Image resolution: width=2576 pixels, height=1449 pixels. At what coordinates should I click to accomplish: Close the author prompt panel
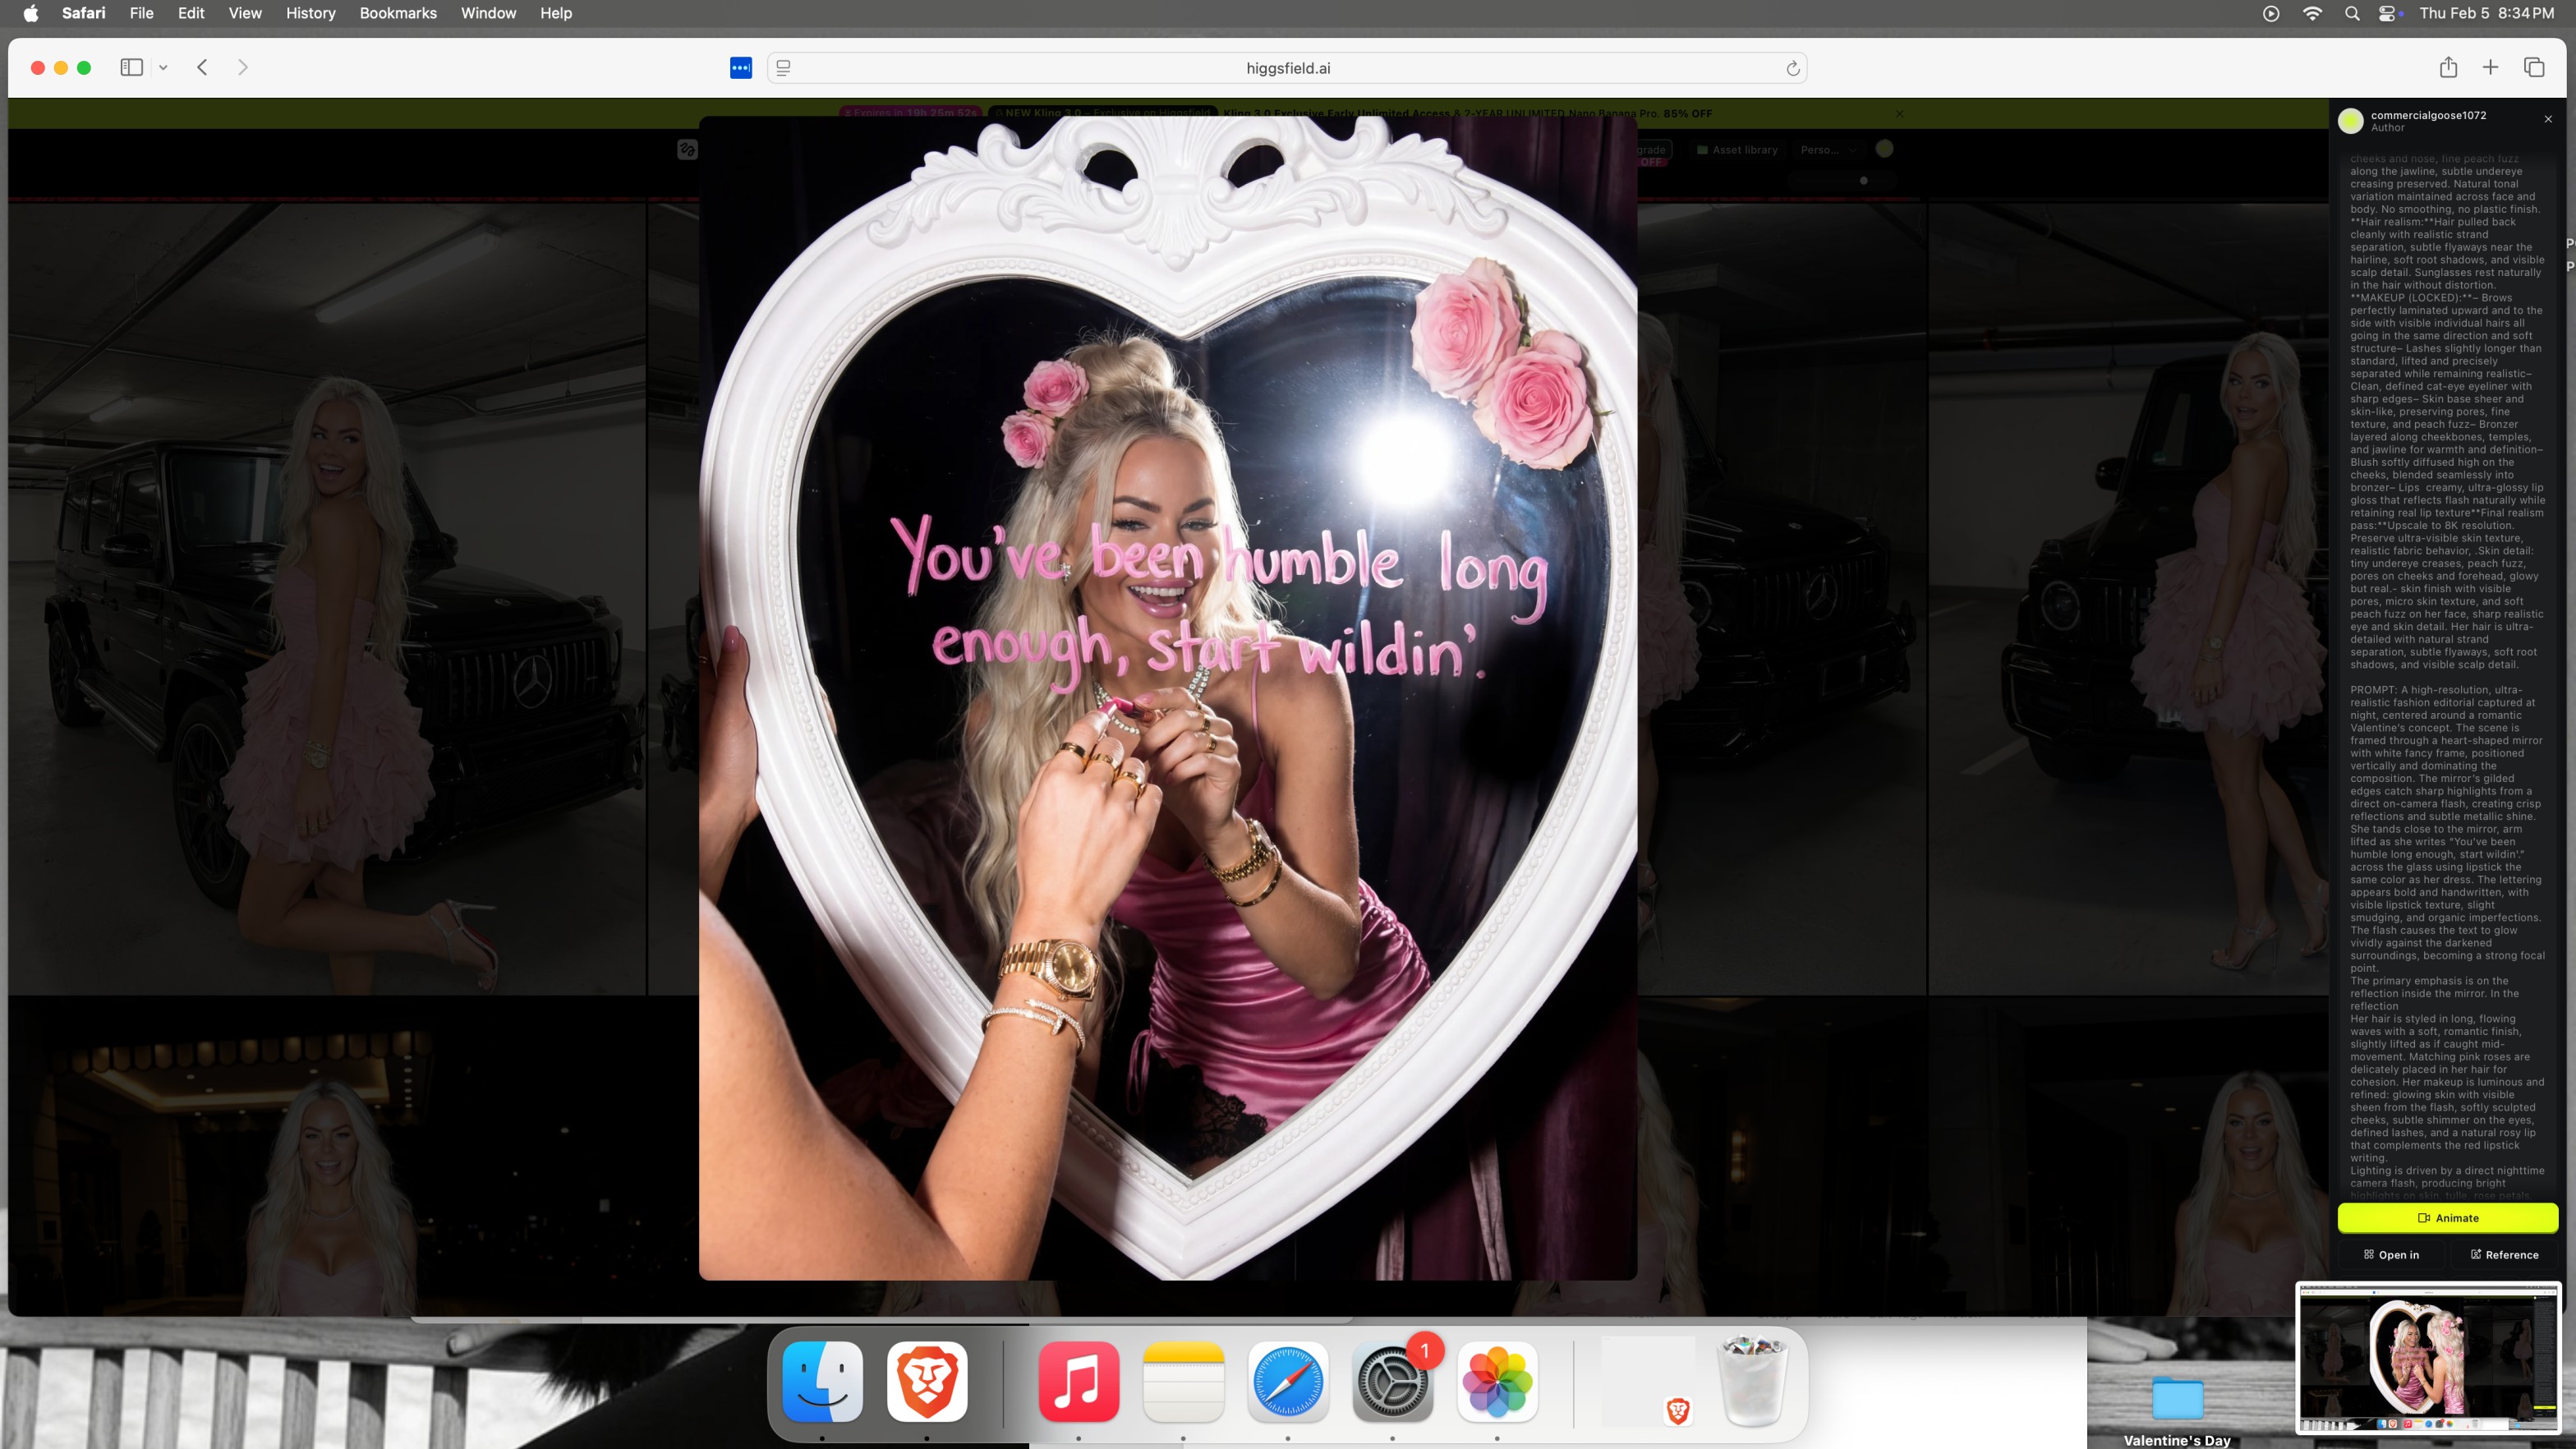coord(2548,119)
